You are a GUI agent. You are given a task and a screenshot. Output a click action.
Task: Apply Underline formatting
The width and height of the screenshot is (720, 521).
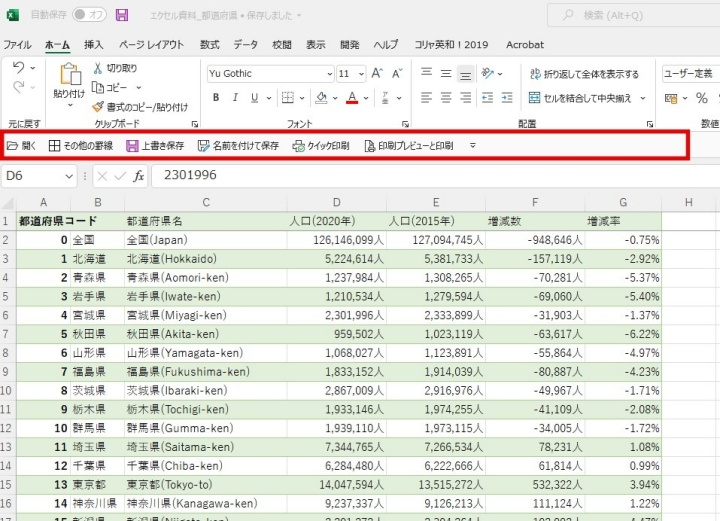pos(254,98)
